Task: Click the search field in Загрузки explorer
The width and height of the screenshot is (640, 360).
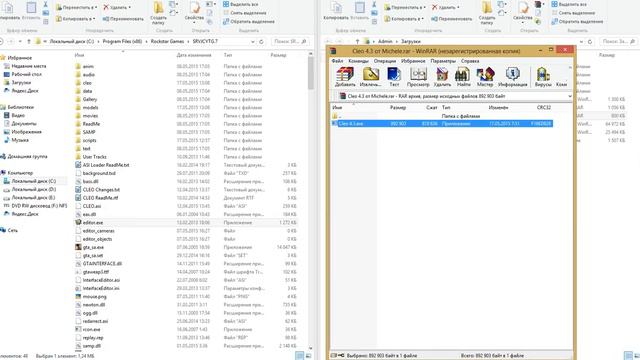Action: [618, 42]
